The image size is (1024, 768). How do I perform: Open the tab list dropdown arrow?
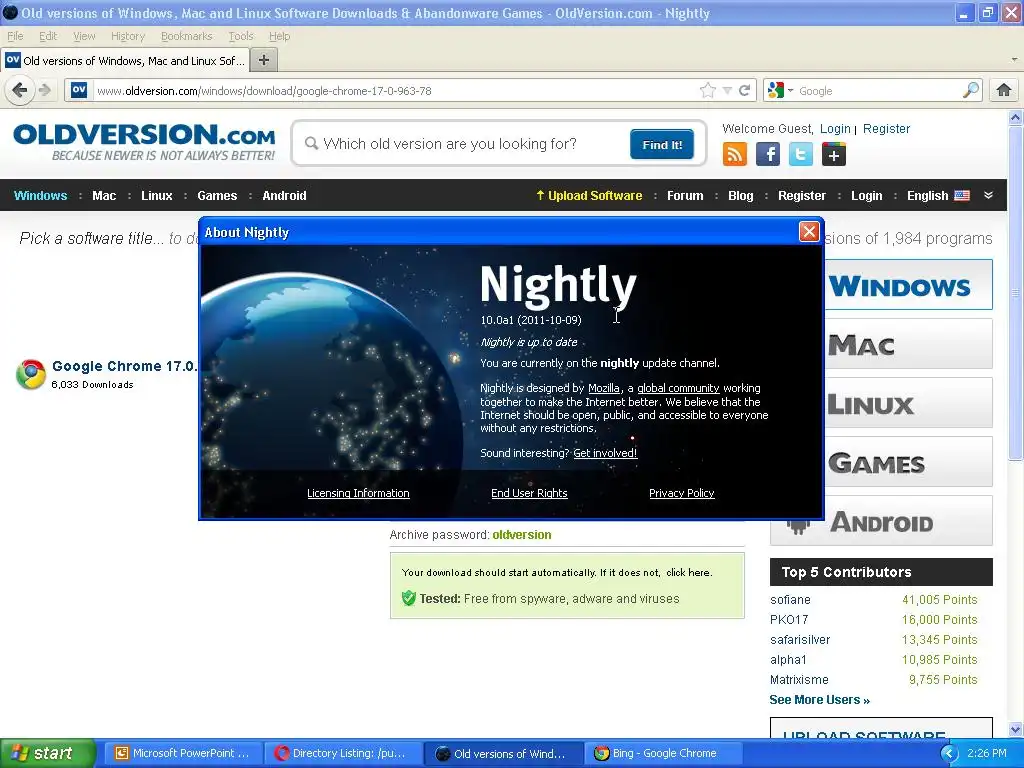(1014, 60)
